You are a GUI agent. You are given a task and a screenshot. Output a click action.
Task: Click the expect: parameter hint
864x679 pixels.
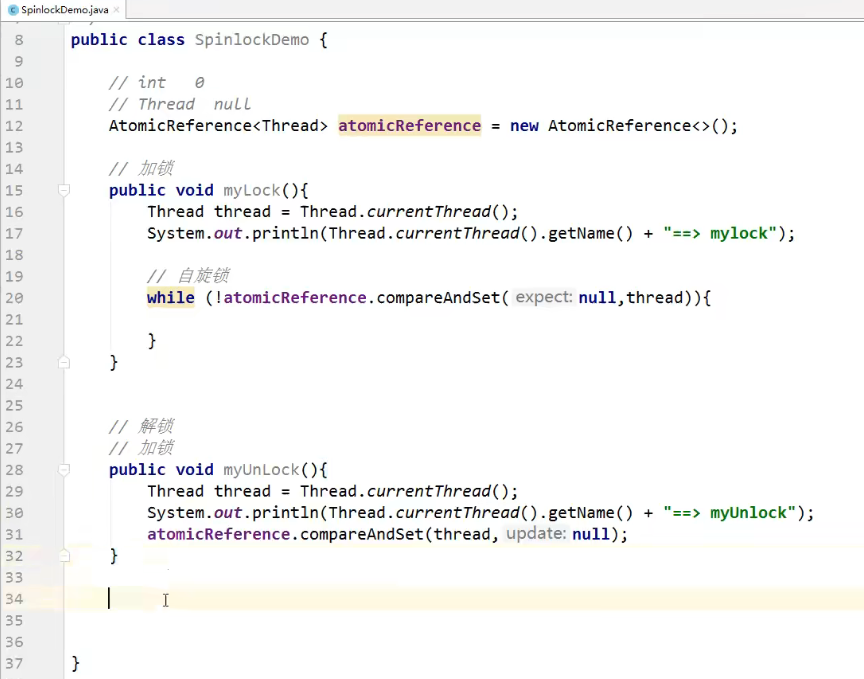pyautogui.click(x=543, y=298)
